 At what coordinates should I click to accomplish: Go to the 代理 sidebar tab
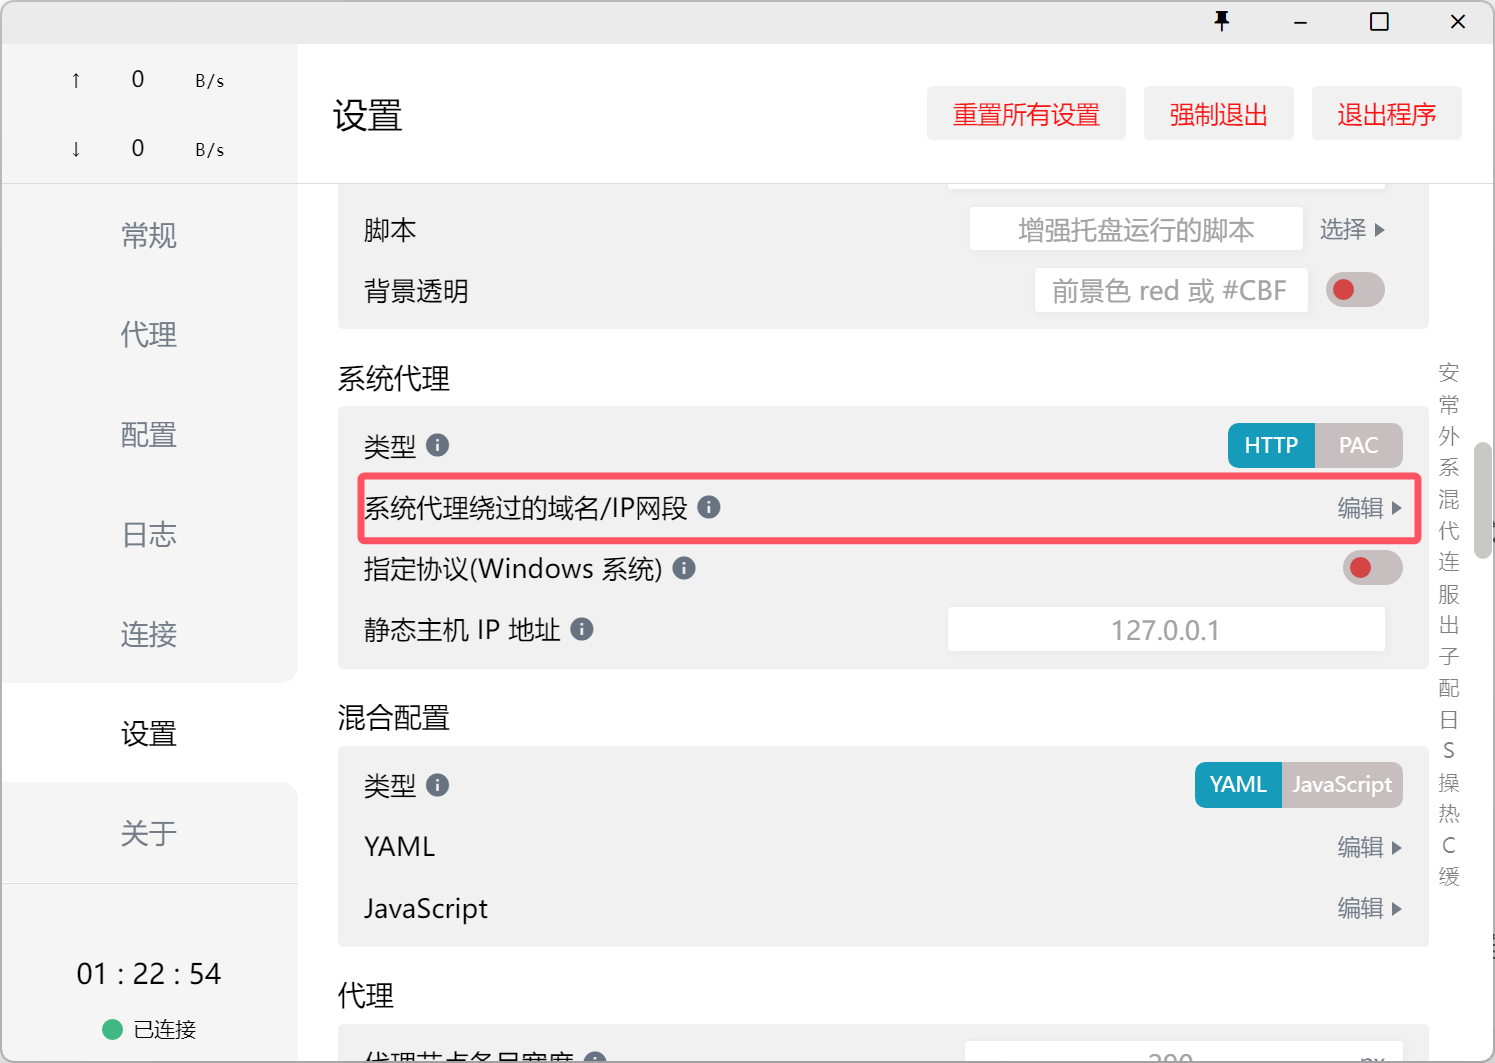coord(149,335)
